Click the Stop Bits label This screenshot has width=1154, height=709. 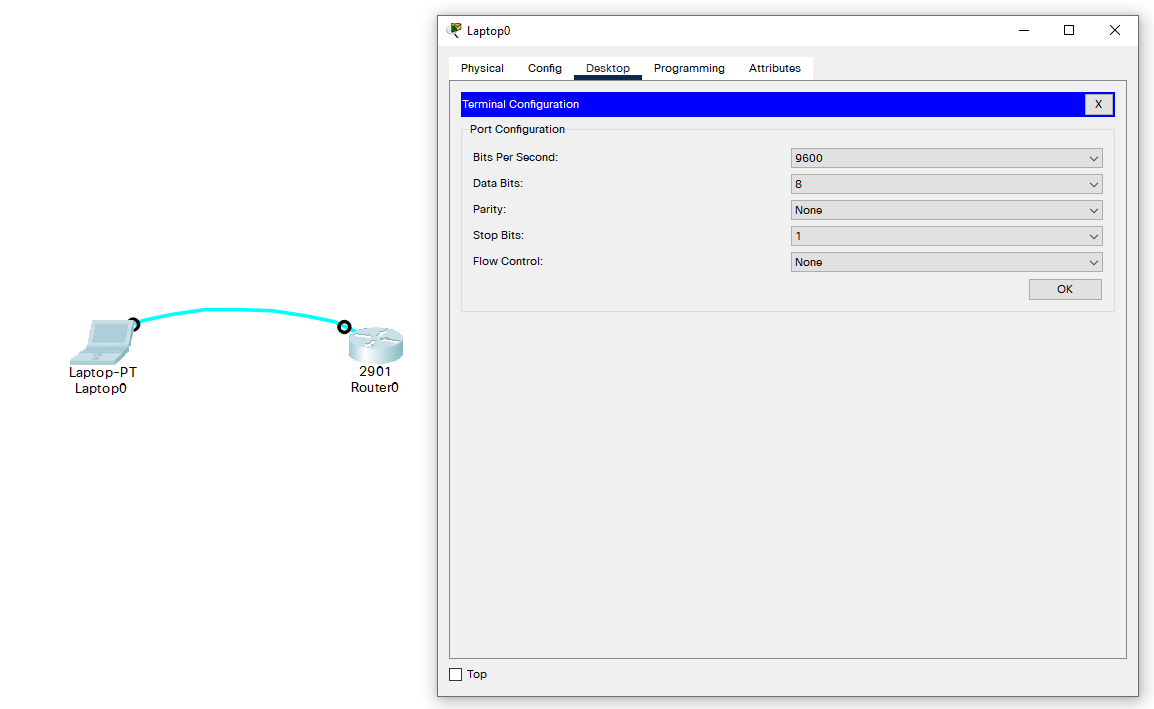pos(498,236)
